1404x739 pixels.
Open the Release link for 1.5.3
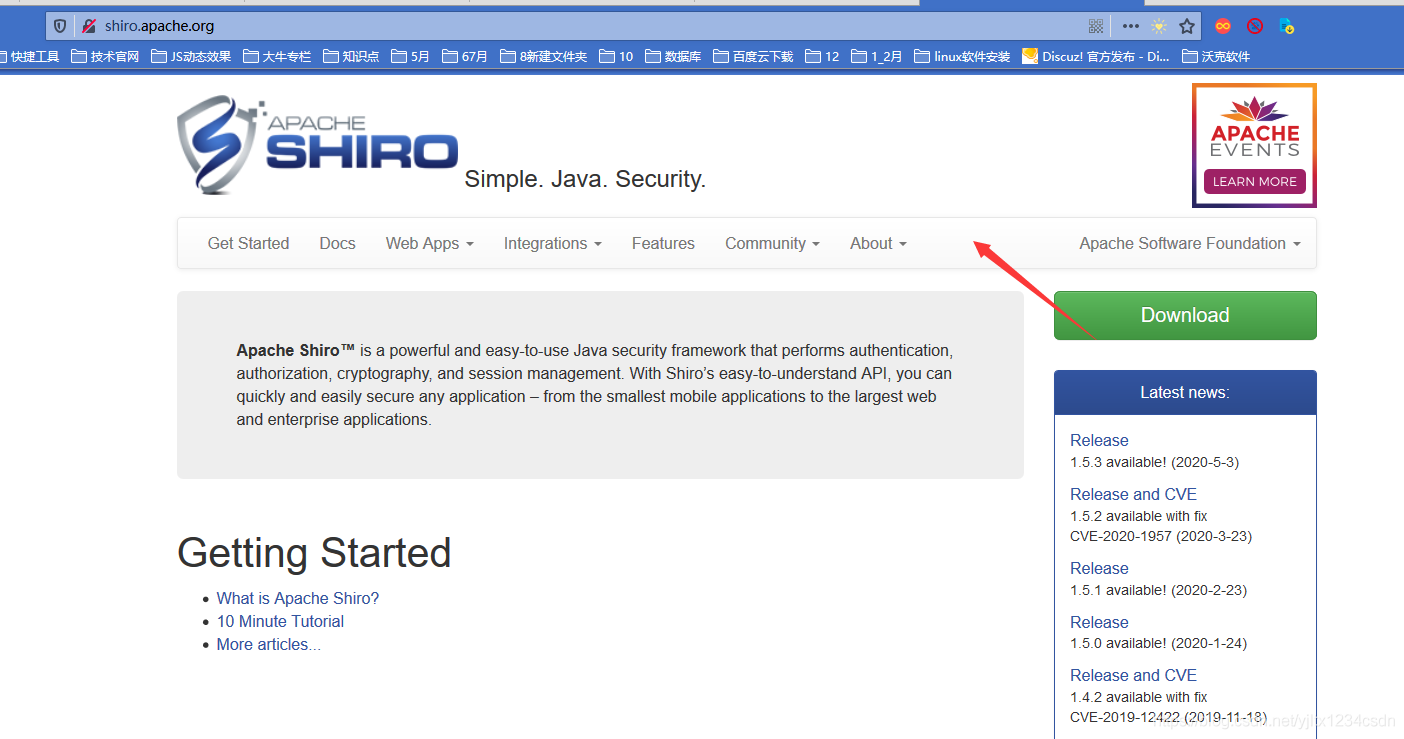pos(1099,440)
